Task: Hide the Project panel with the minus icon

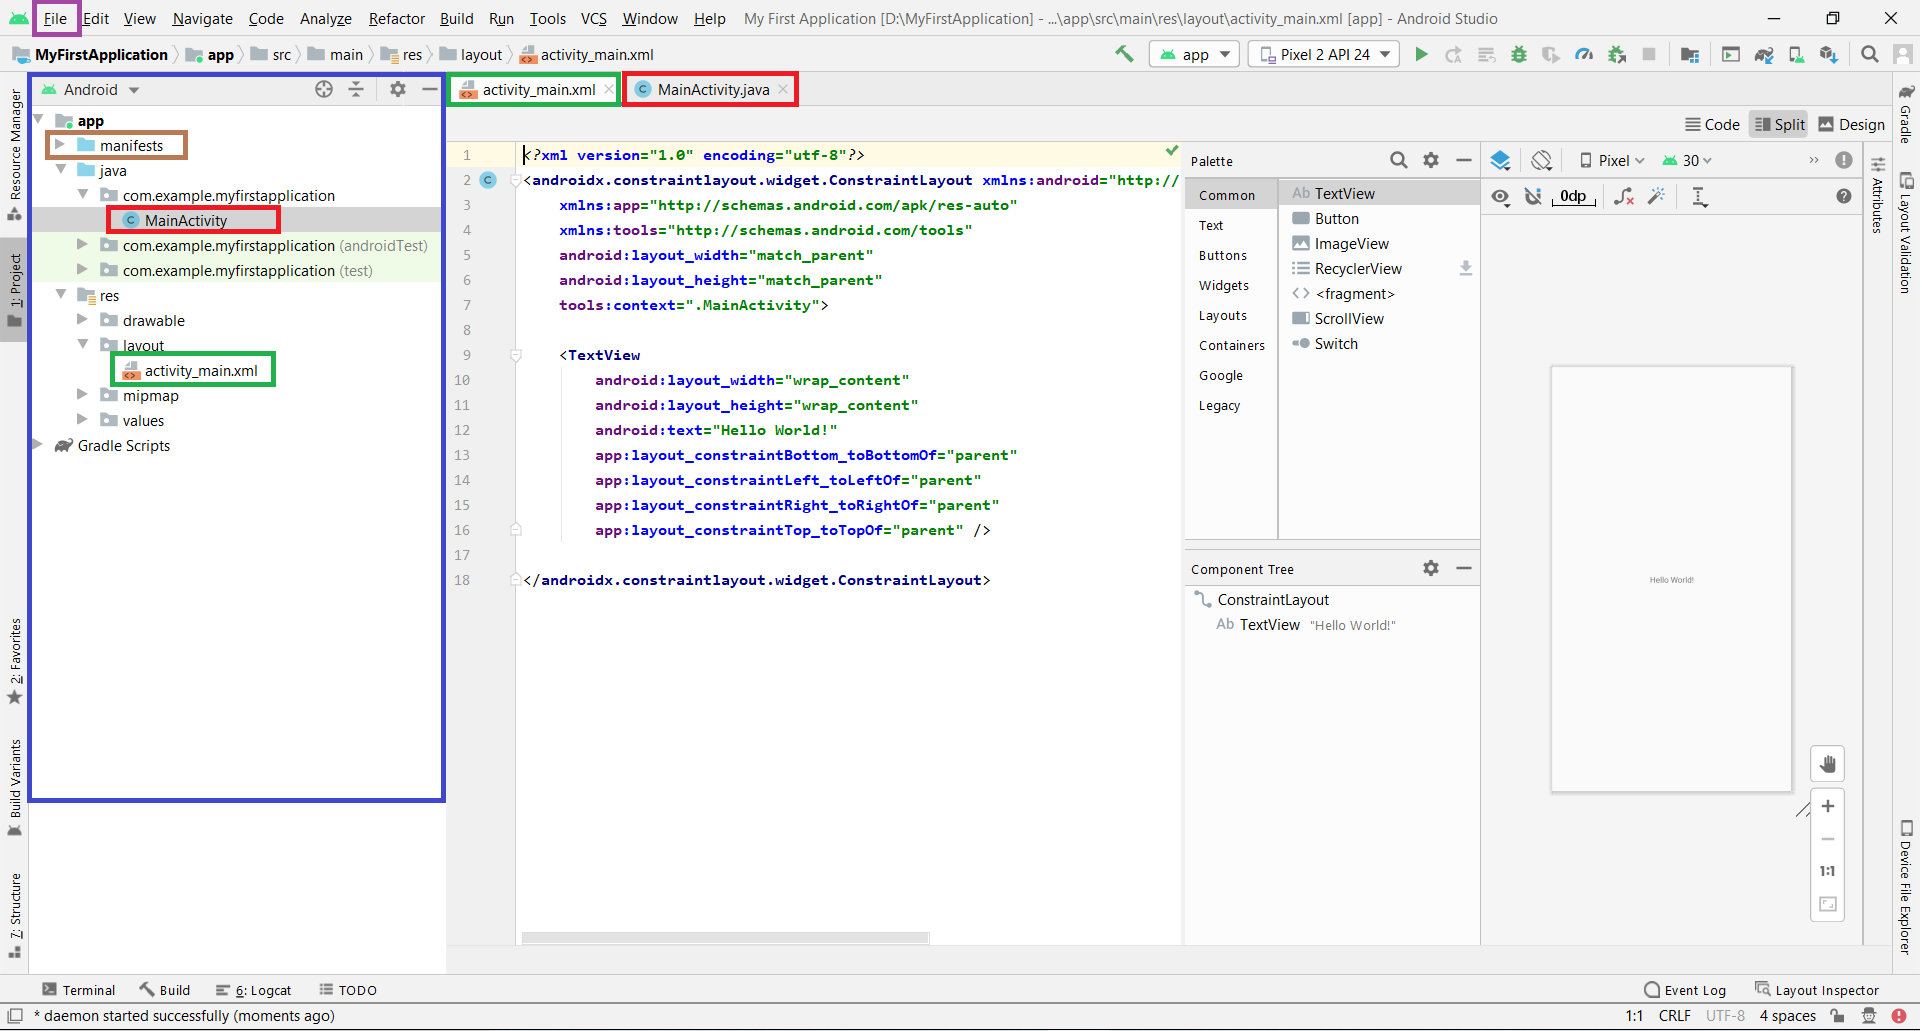Action: (x=429, y=90)
